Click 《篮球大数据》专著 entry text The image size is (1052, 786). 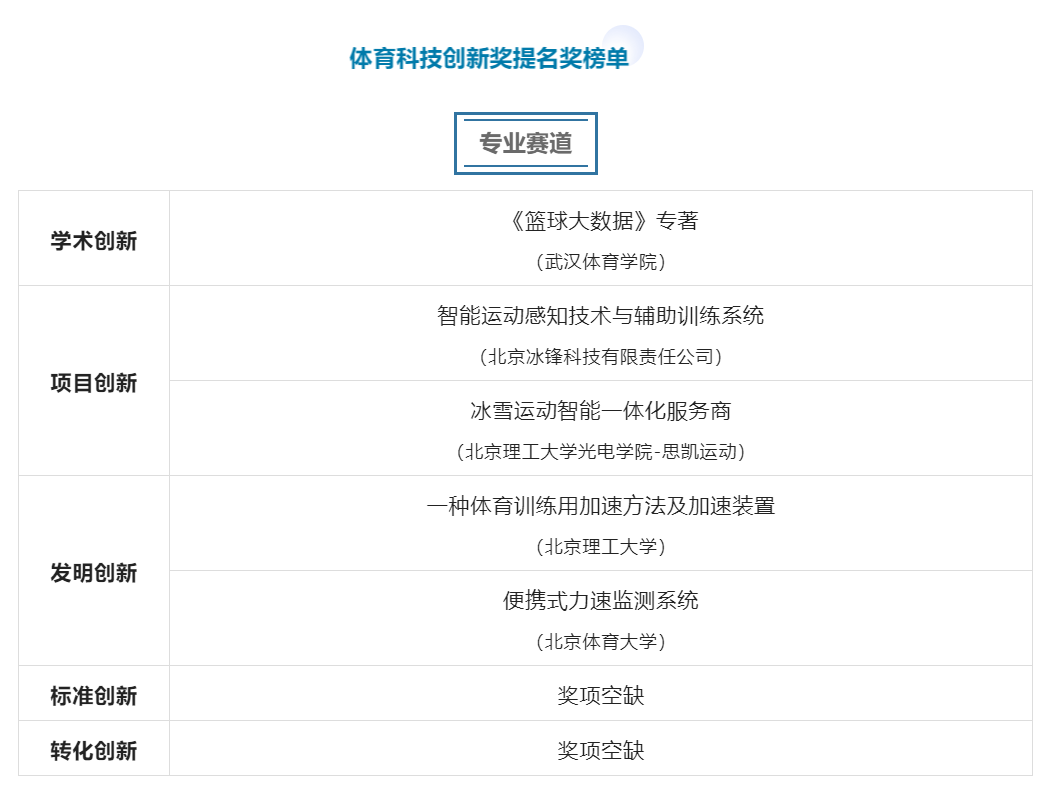pos(601,221)
